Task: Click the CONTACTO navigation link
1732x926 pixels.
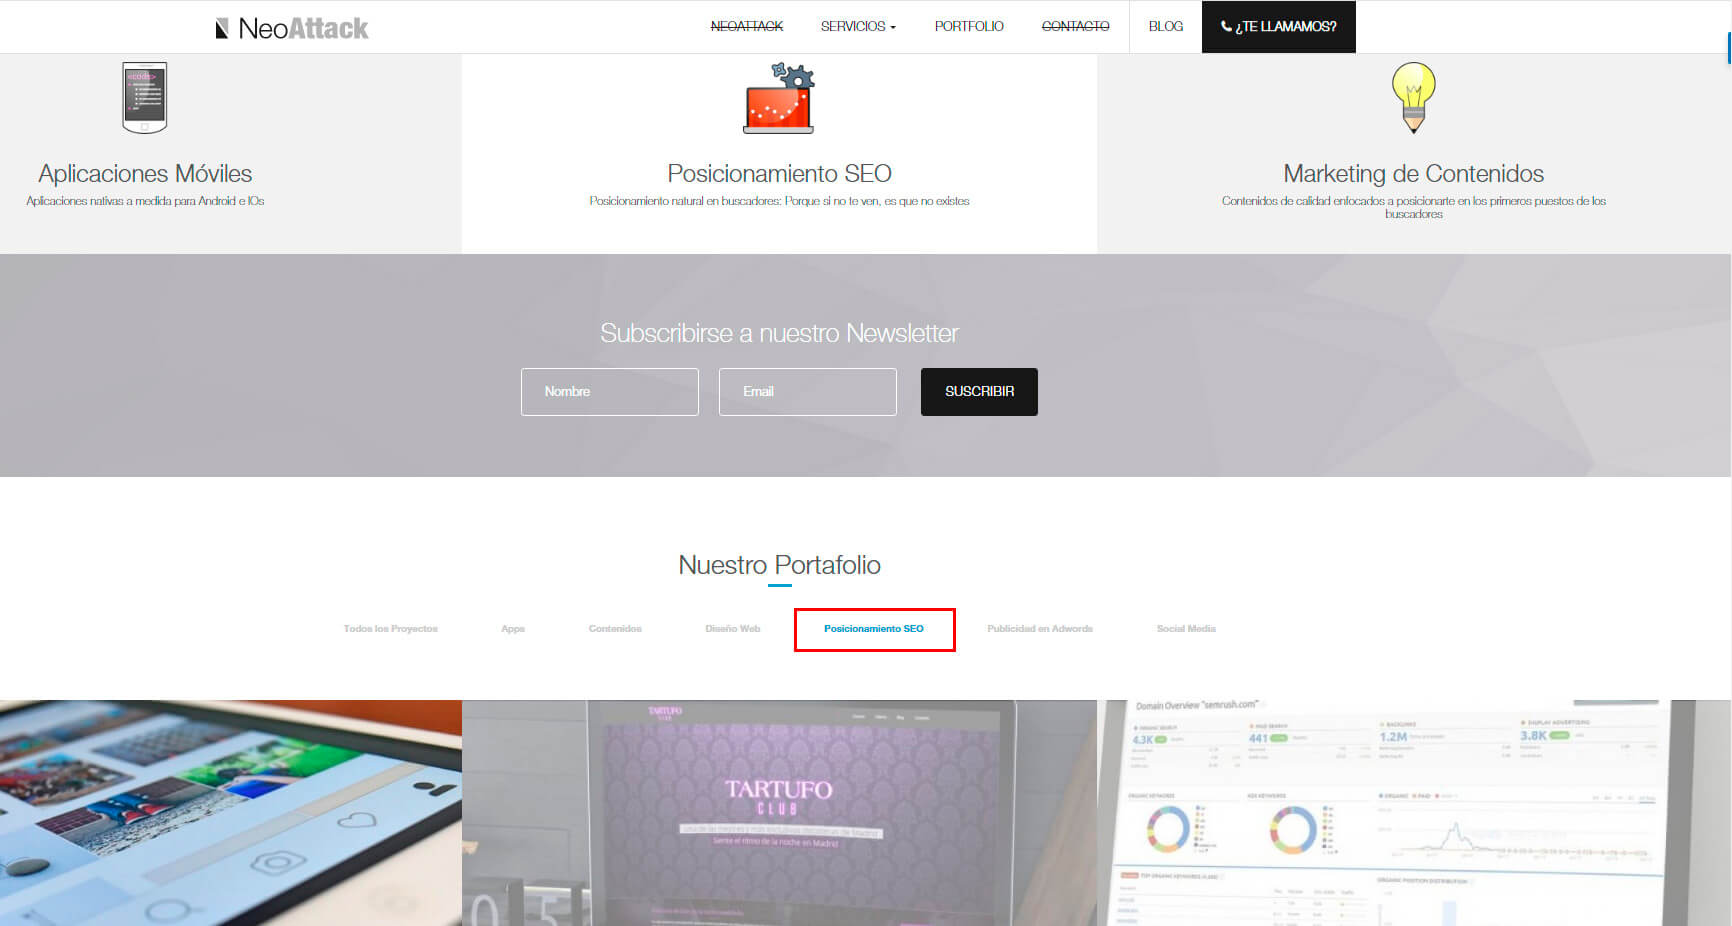Action: (x=1075, y=26)
